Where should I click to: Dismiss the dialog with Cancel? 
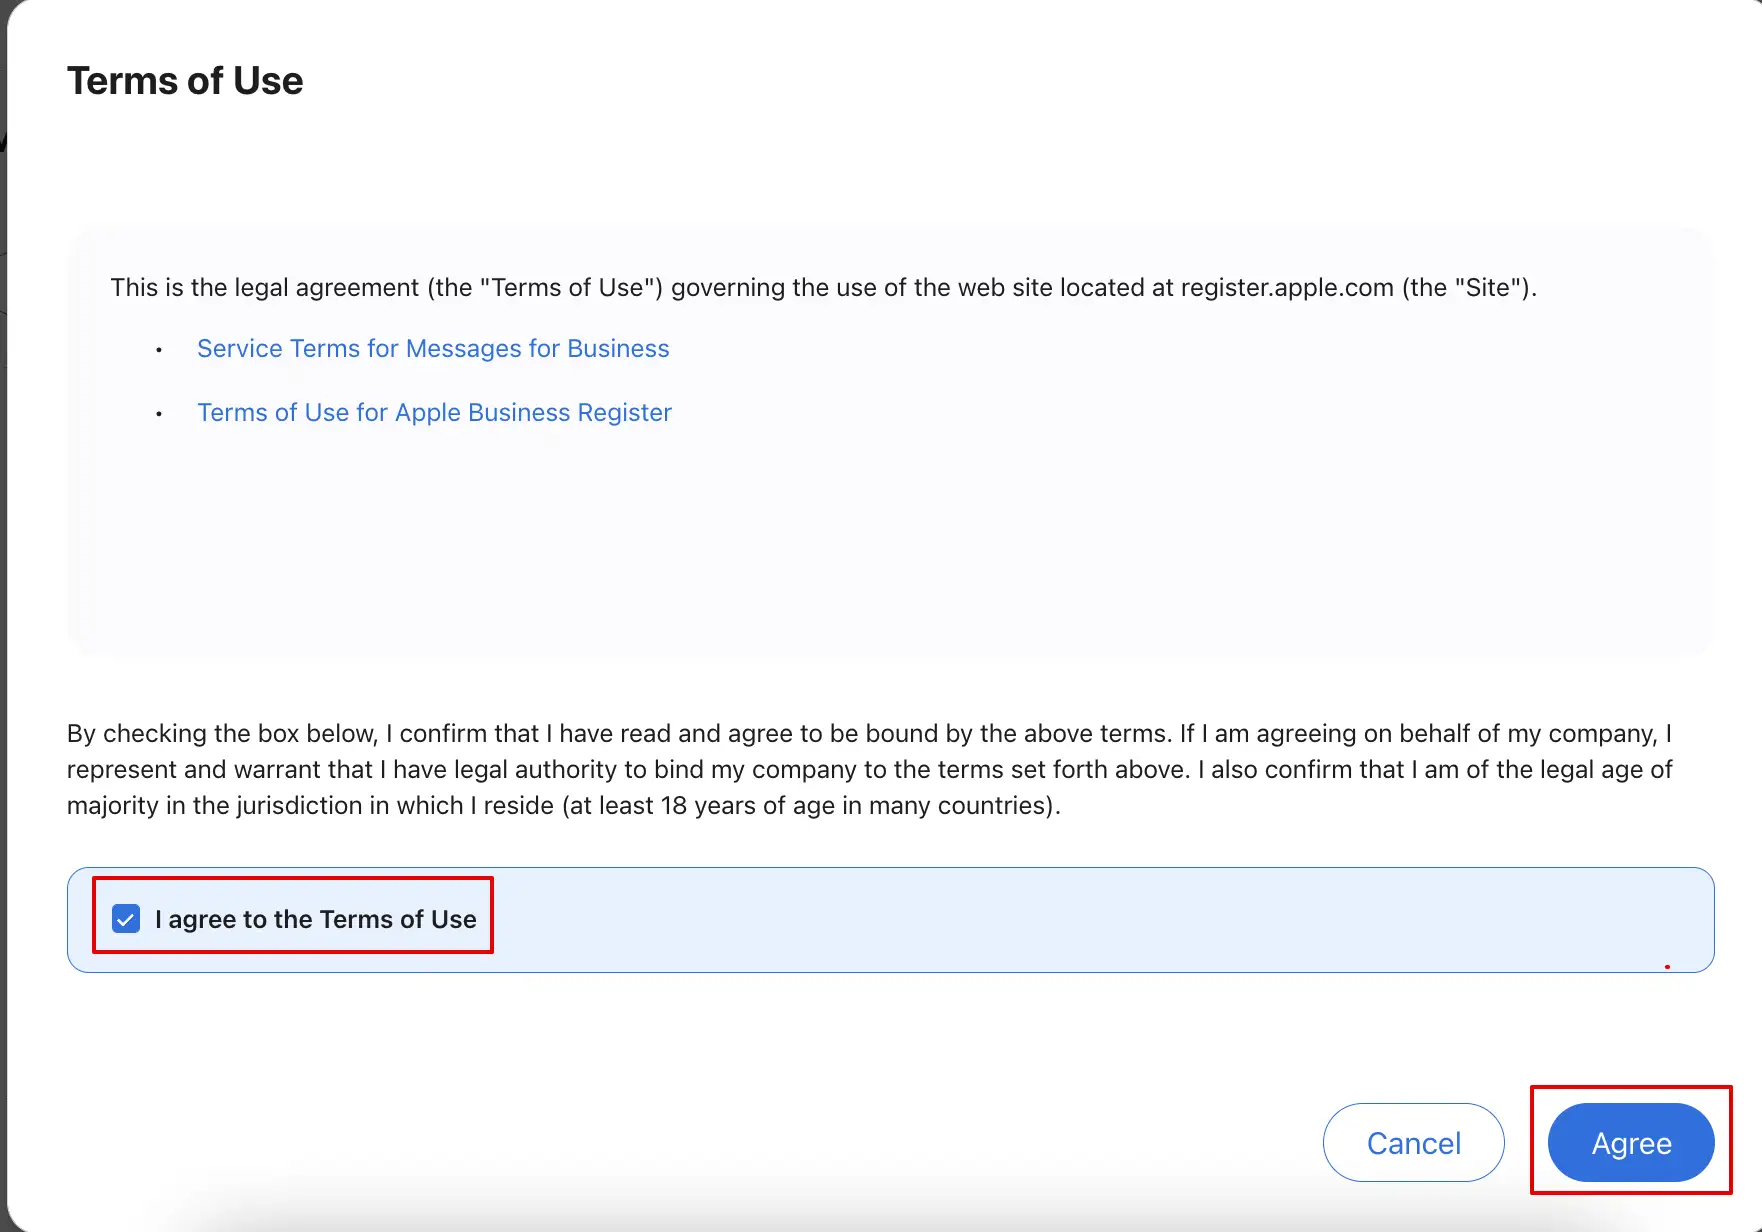click(x=1413, y=1142)
